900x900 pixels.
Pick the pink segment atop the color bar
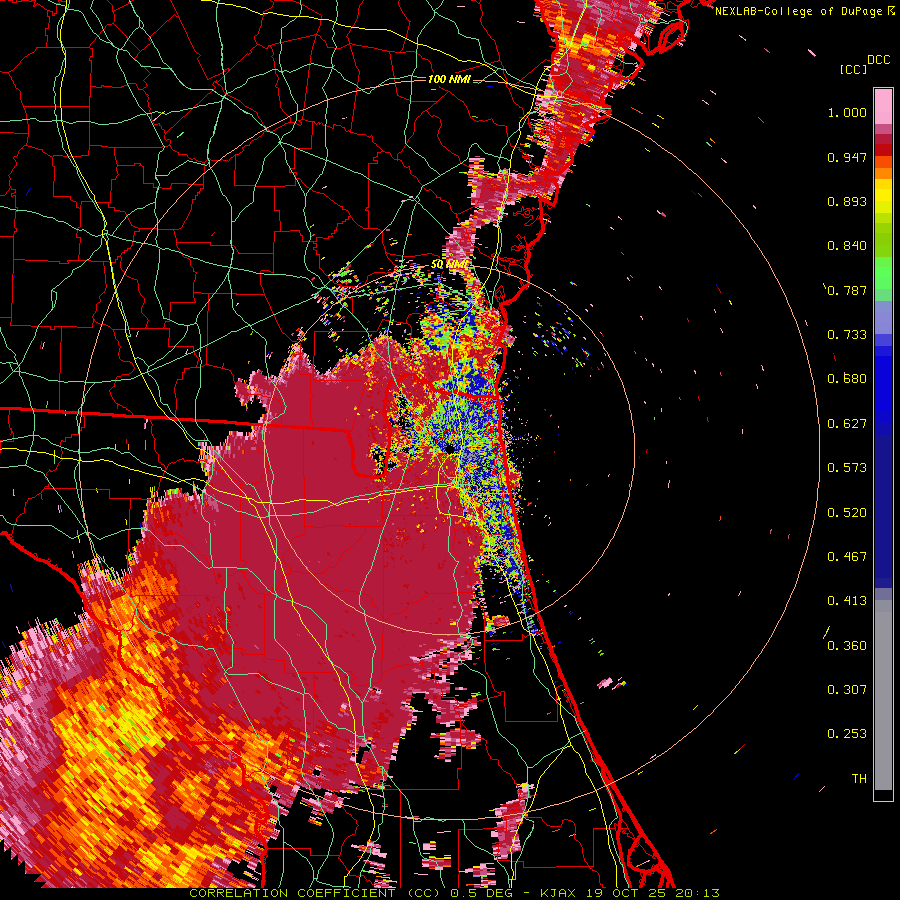(x=883, y=107)
